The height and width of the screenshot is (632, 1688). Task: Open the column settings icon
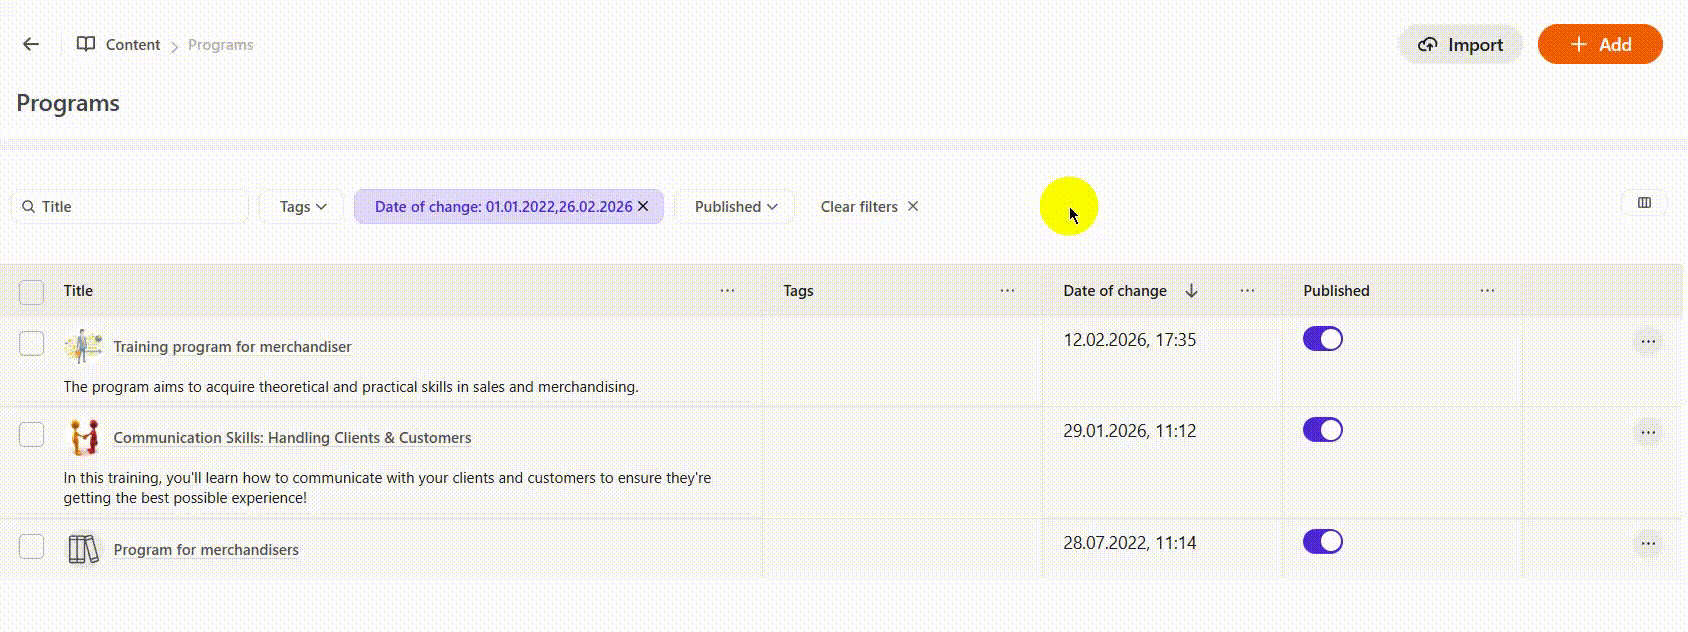[x=1644, y=203]
